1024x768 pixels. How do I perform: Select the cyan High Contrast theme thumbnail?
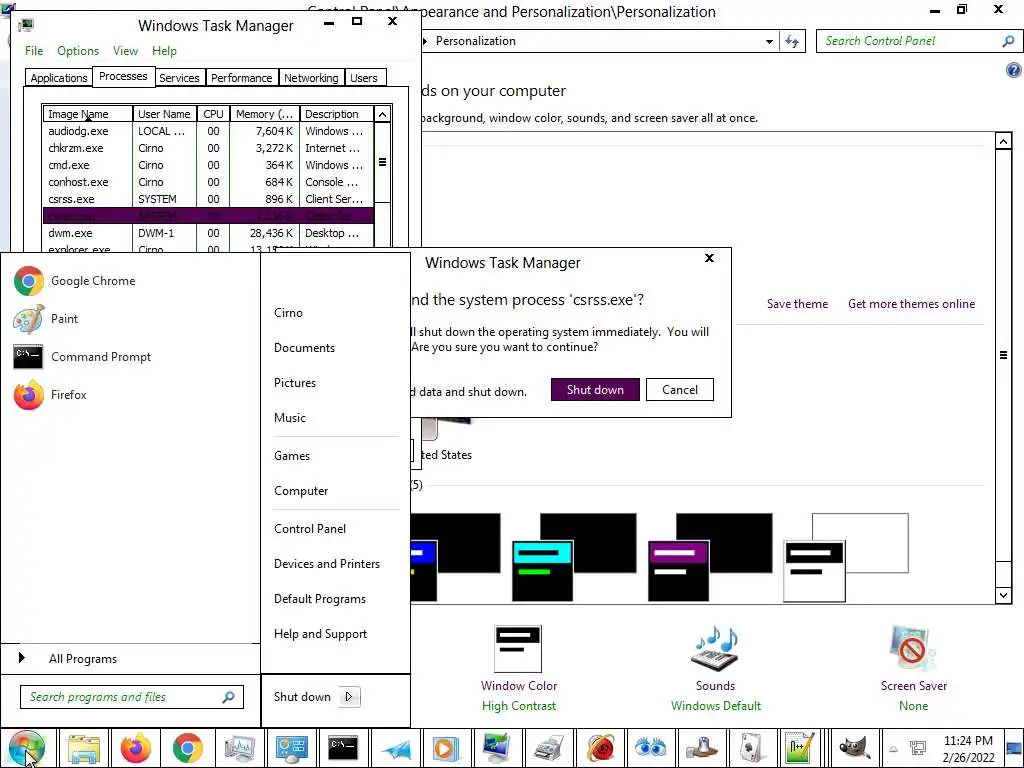[x=575, y=557]
